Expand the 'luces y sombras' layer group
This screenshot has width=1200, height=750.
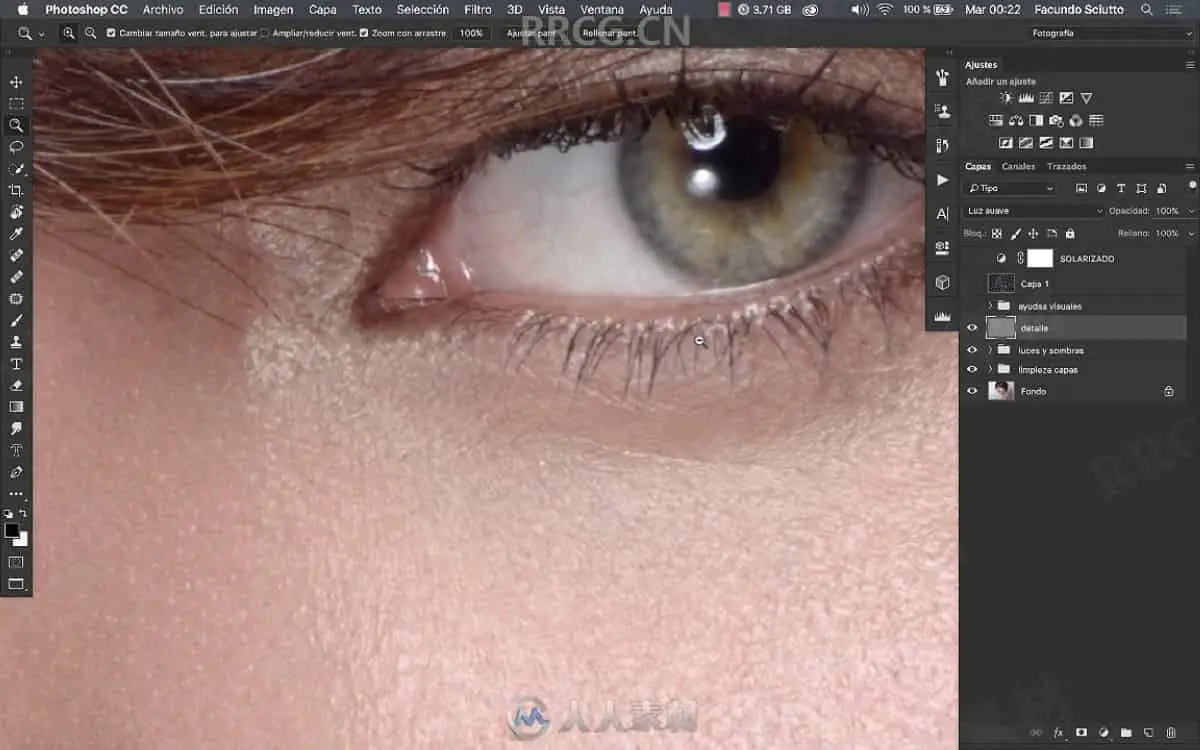(x=990, y=350)
